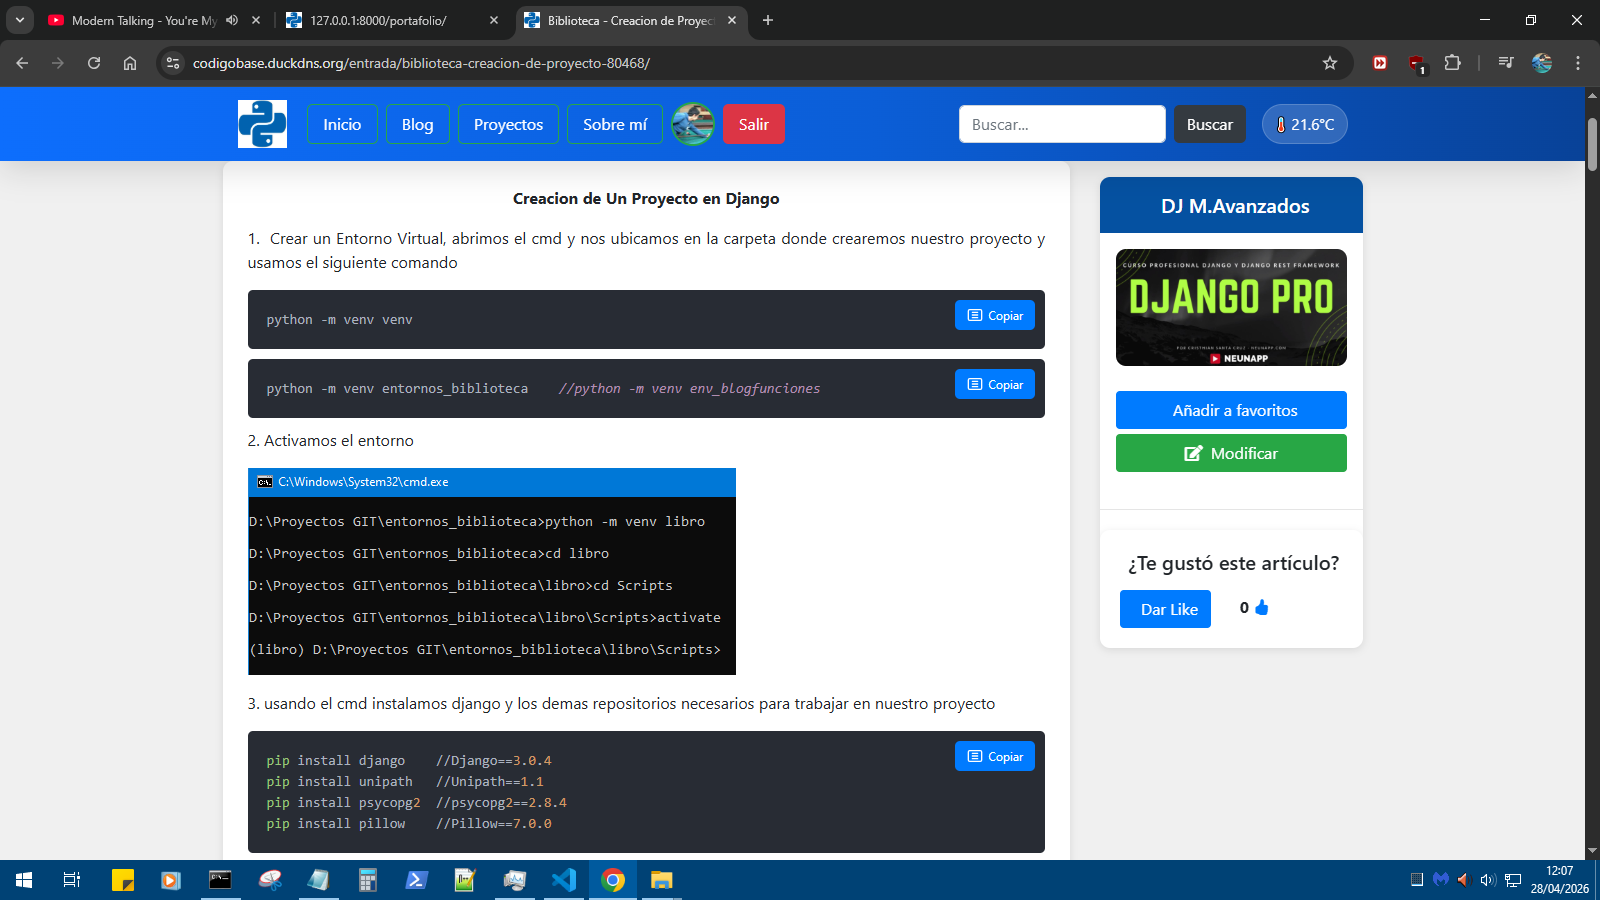Switch to Visual Studio Code in the taskbar
Screen dimensions: 1600x900
[x=564, y=880]
